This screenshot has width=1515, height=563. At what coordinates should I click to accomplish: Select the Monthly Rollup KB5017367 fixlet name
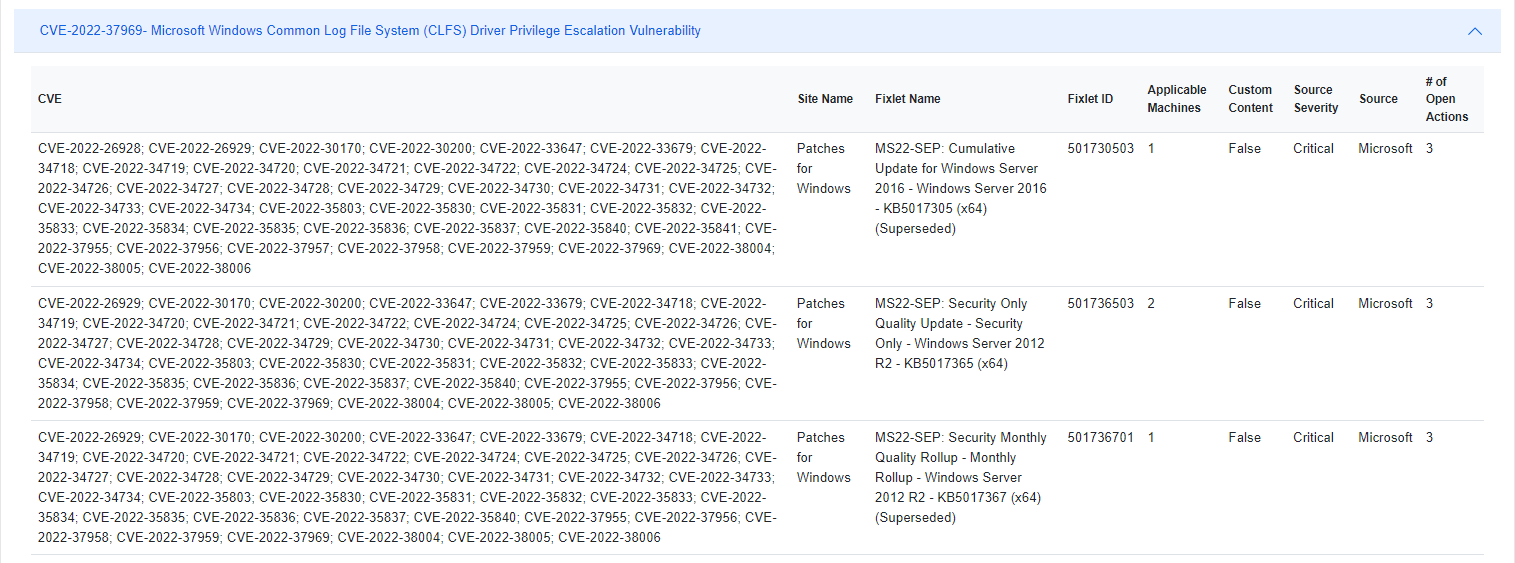tap(960, 477)
